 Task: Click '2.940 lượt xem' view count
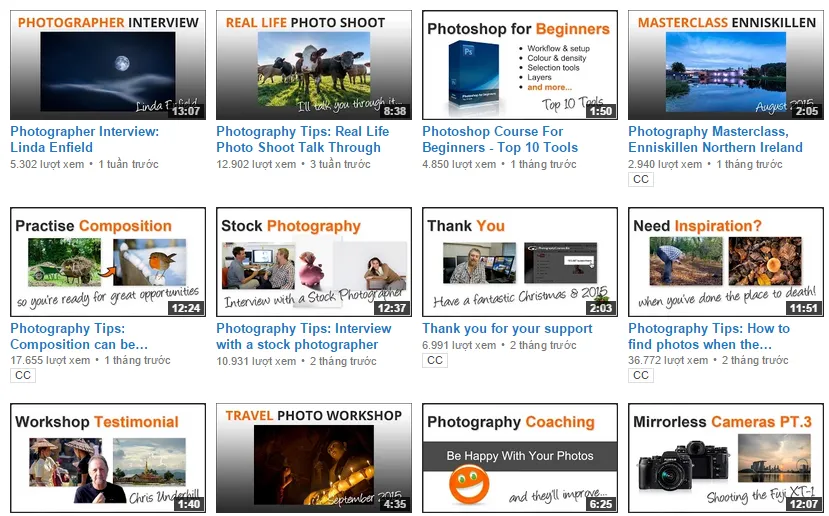click(665, 164)
